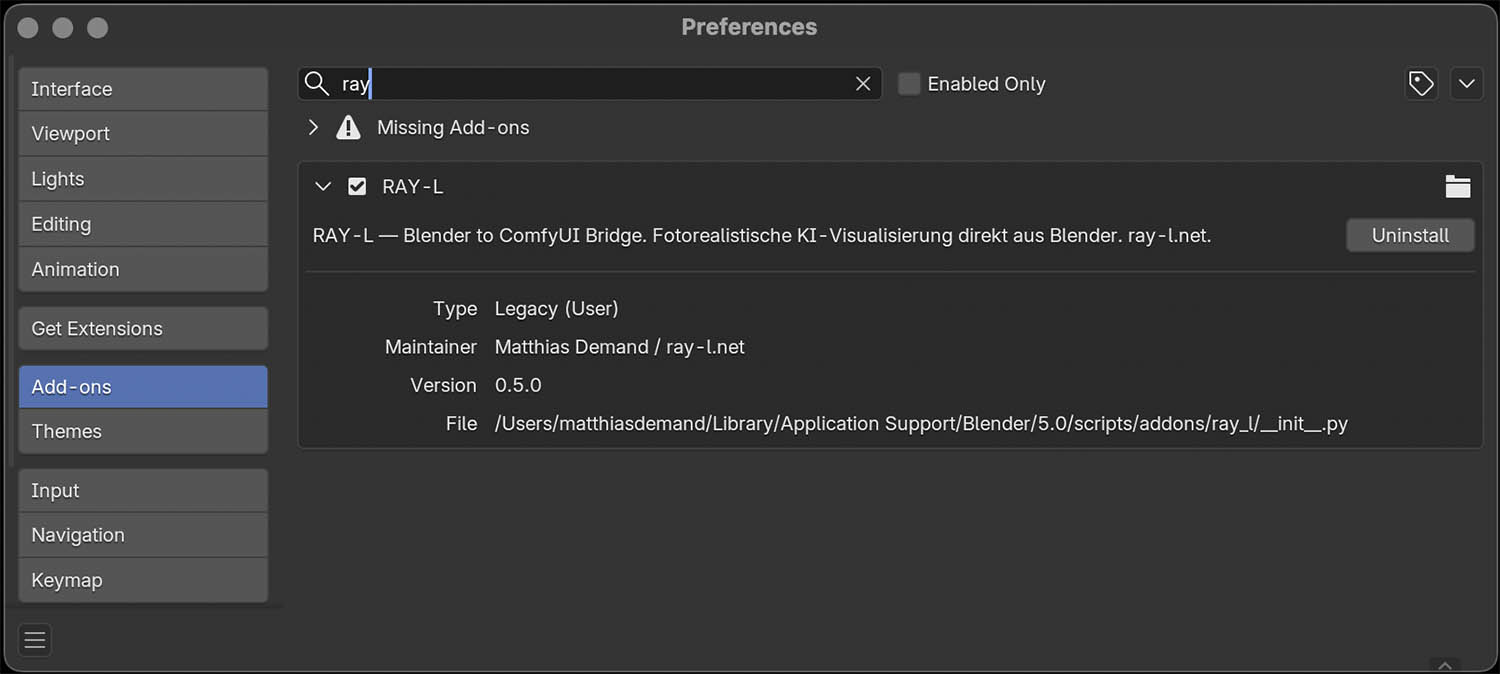Viewport: 1500px width, 674px height.
Task: Open the tag filter icon near top right
Action: [x=1421, y=83]
